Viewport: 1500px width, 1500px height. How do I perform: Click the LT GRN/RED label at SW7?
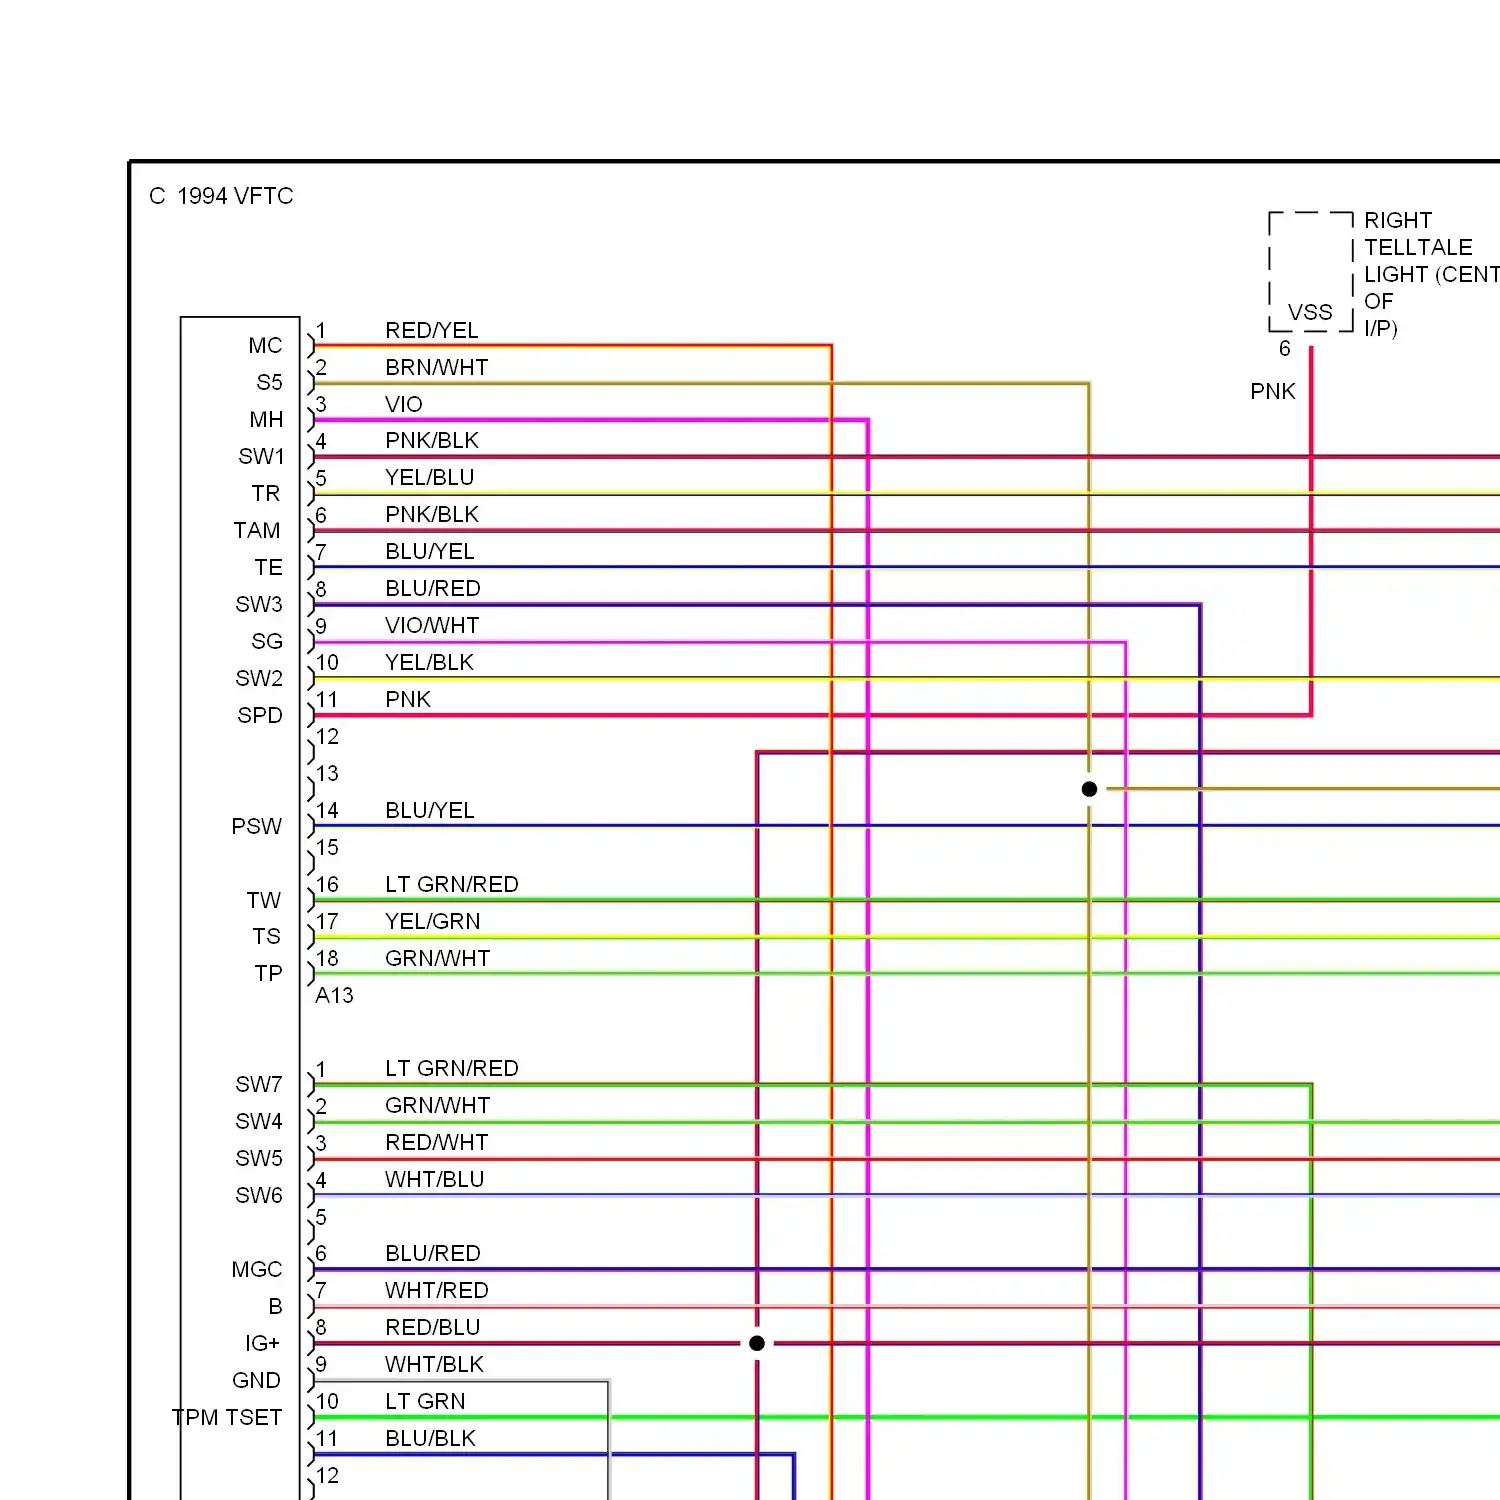pyautogui.click(x=452, y=1068)
